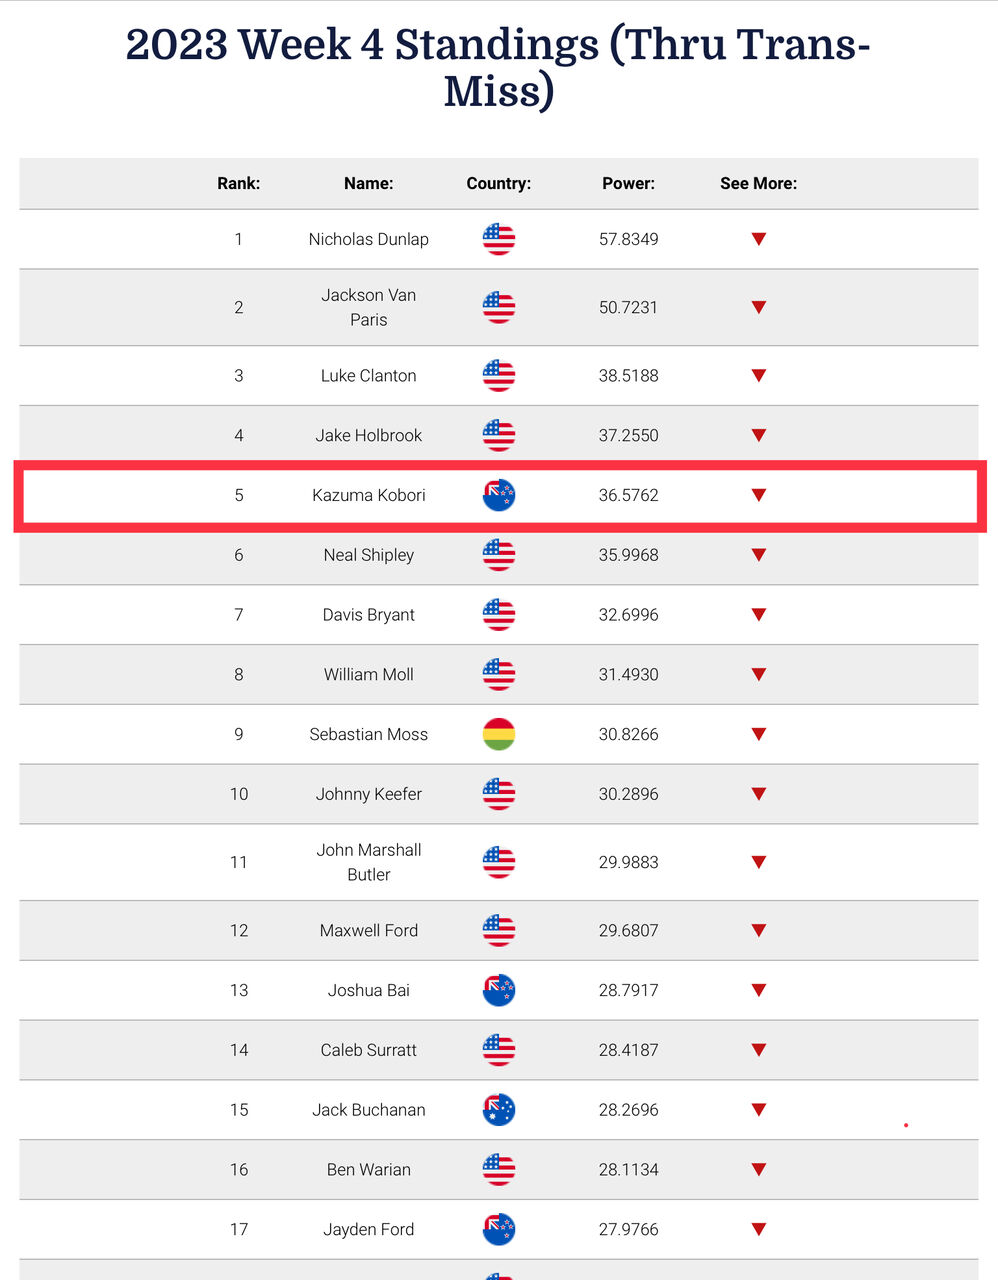
Task: Click Joshua Bai's country flag icon
Action: (x=498, y=990)
